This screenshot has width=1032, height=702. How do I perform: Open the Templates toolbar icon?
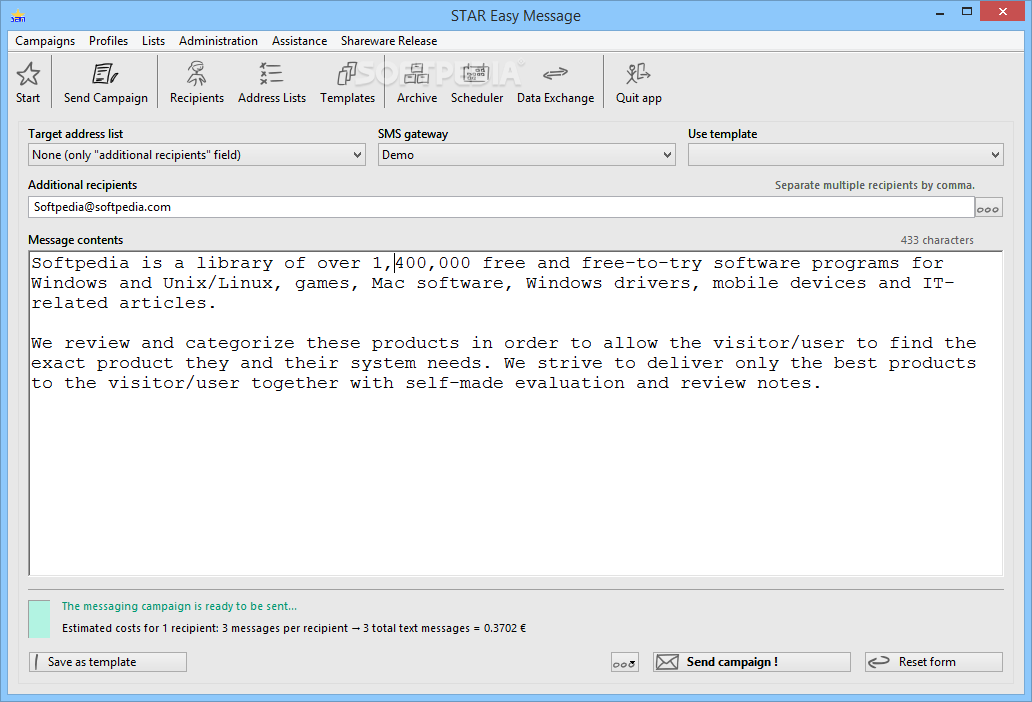[x=347, y=74]
